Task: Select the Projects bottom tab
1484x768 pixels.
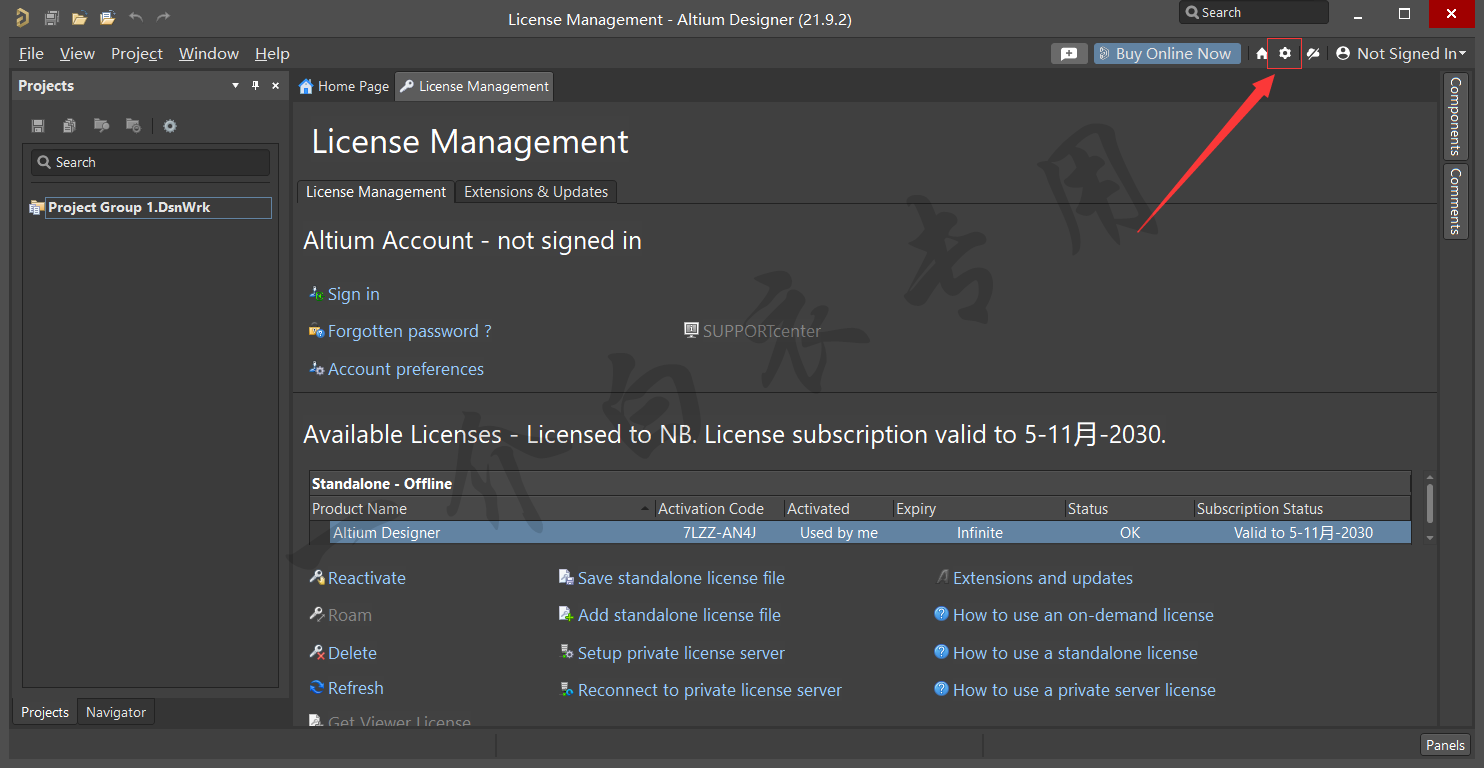Action: [x=45, y=712]
